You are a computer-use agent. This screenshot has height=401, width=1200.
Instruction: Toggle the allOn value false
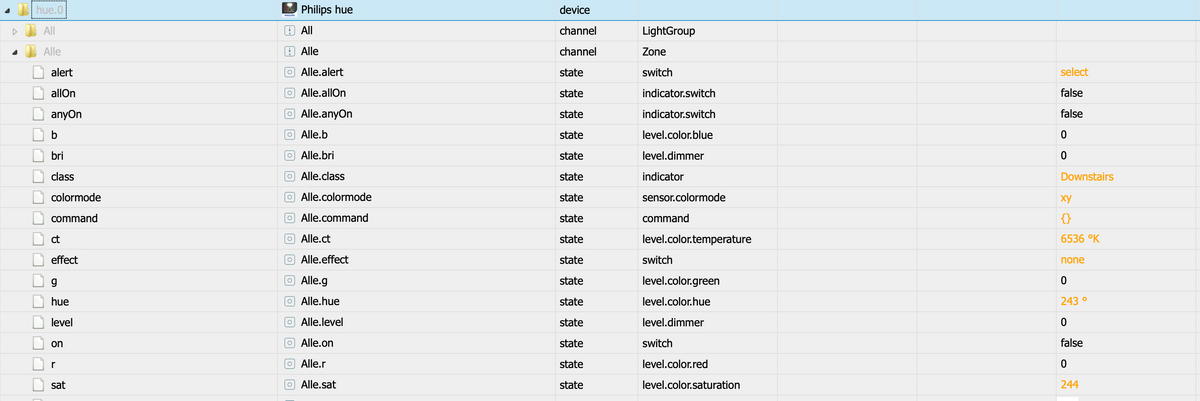pos(1072,93)
